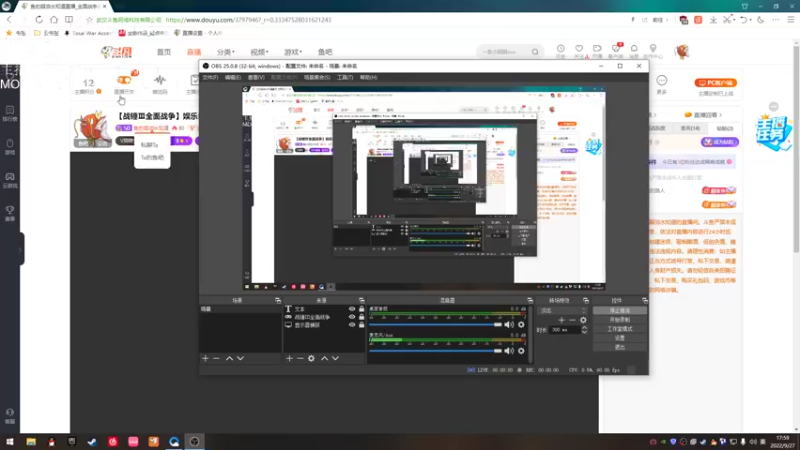
Task: Add a new source with the Sources plus icon
Action: click(x=289, y=359)
